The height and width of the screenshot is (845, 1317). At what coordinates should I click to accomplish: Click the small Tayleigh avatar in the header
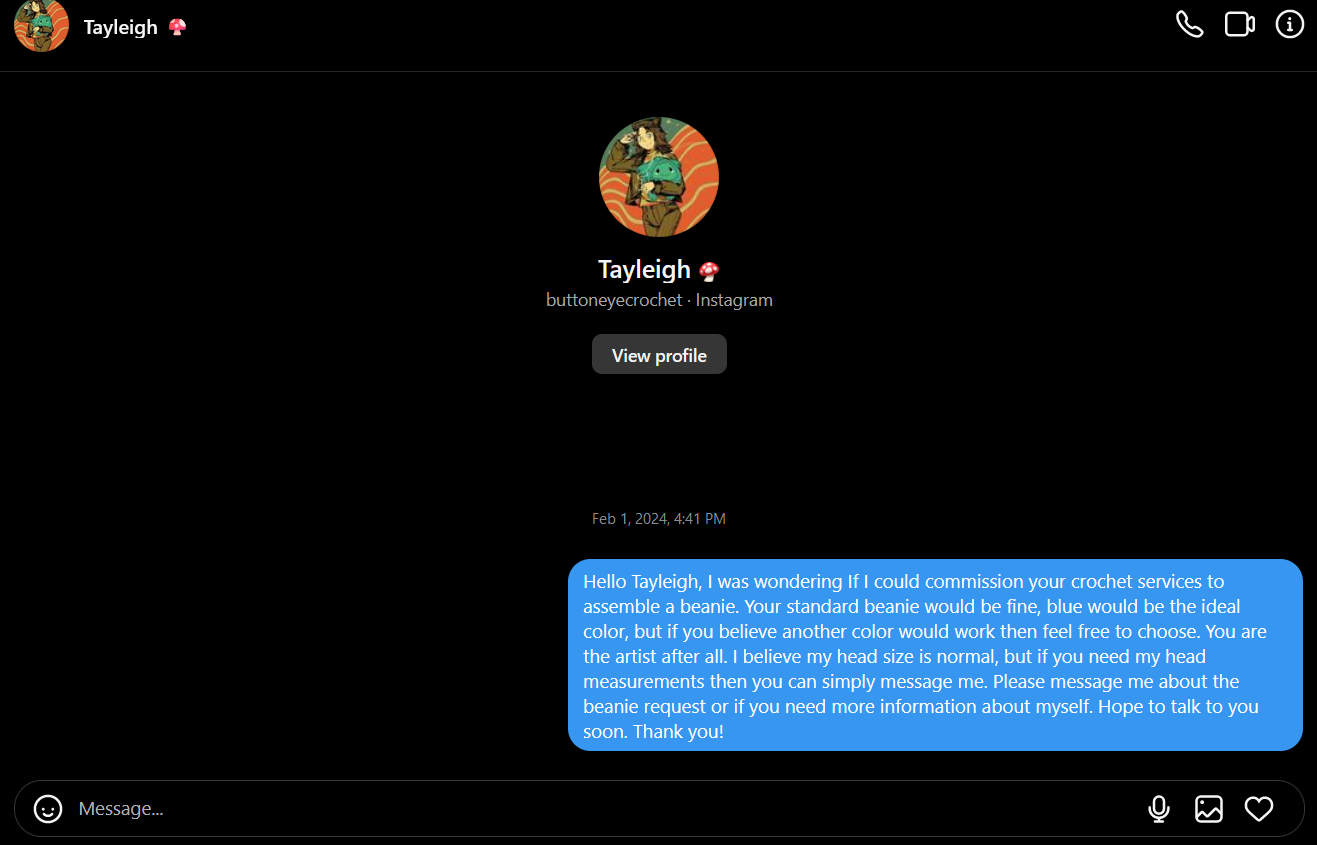pyautogui.click(x=42, y=25)
